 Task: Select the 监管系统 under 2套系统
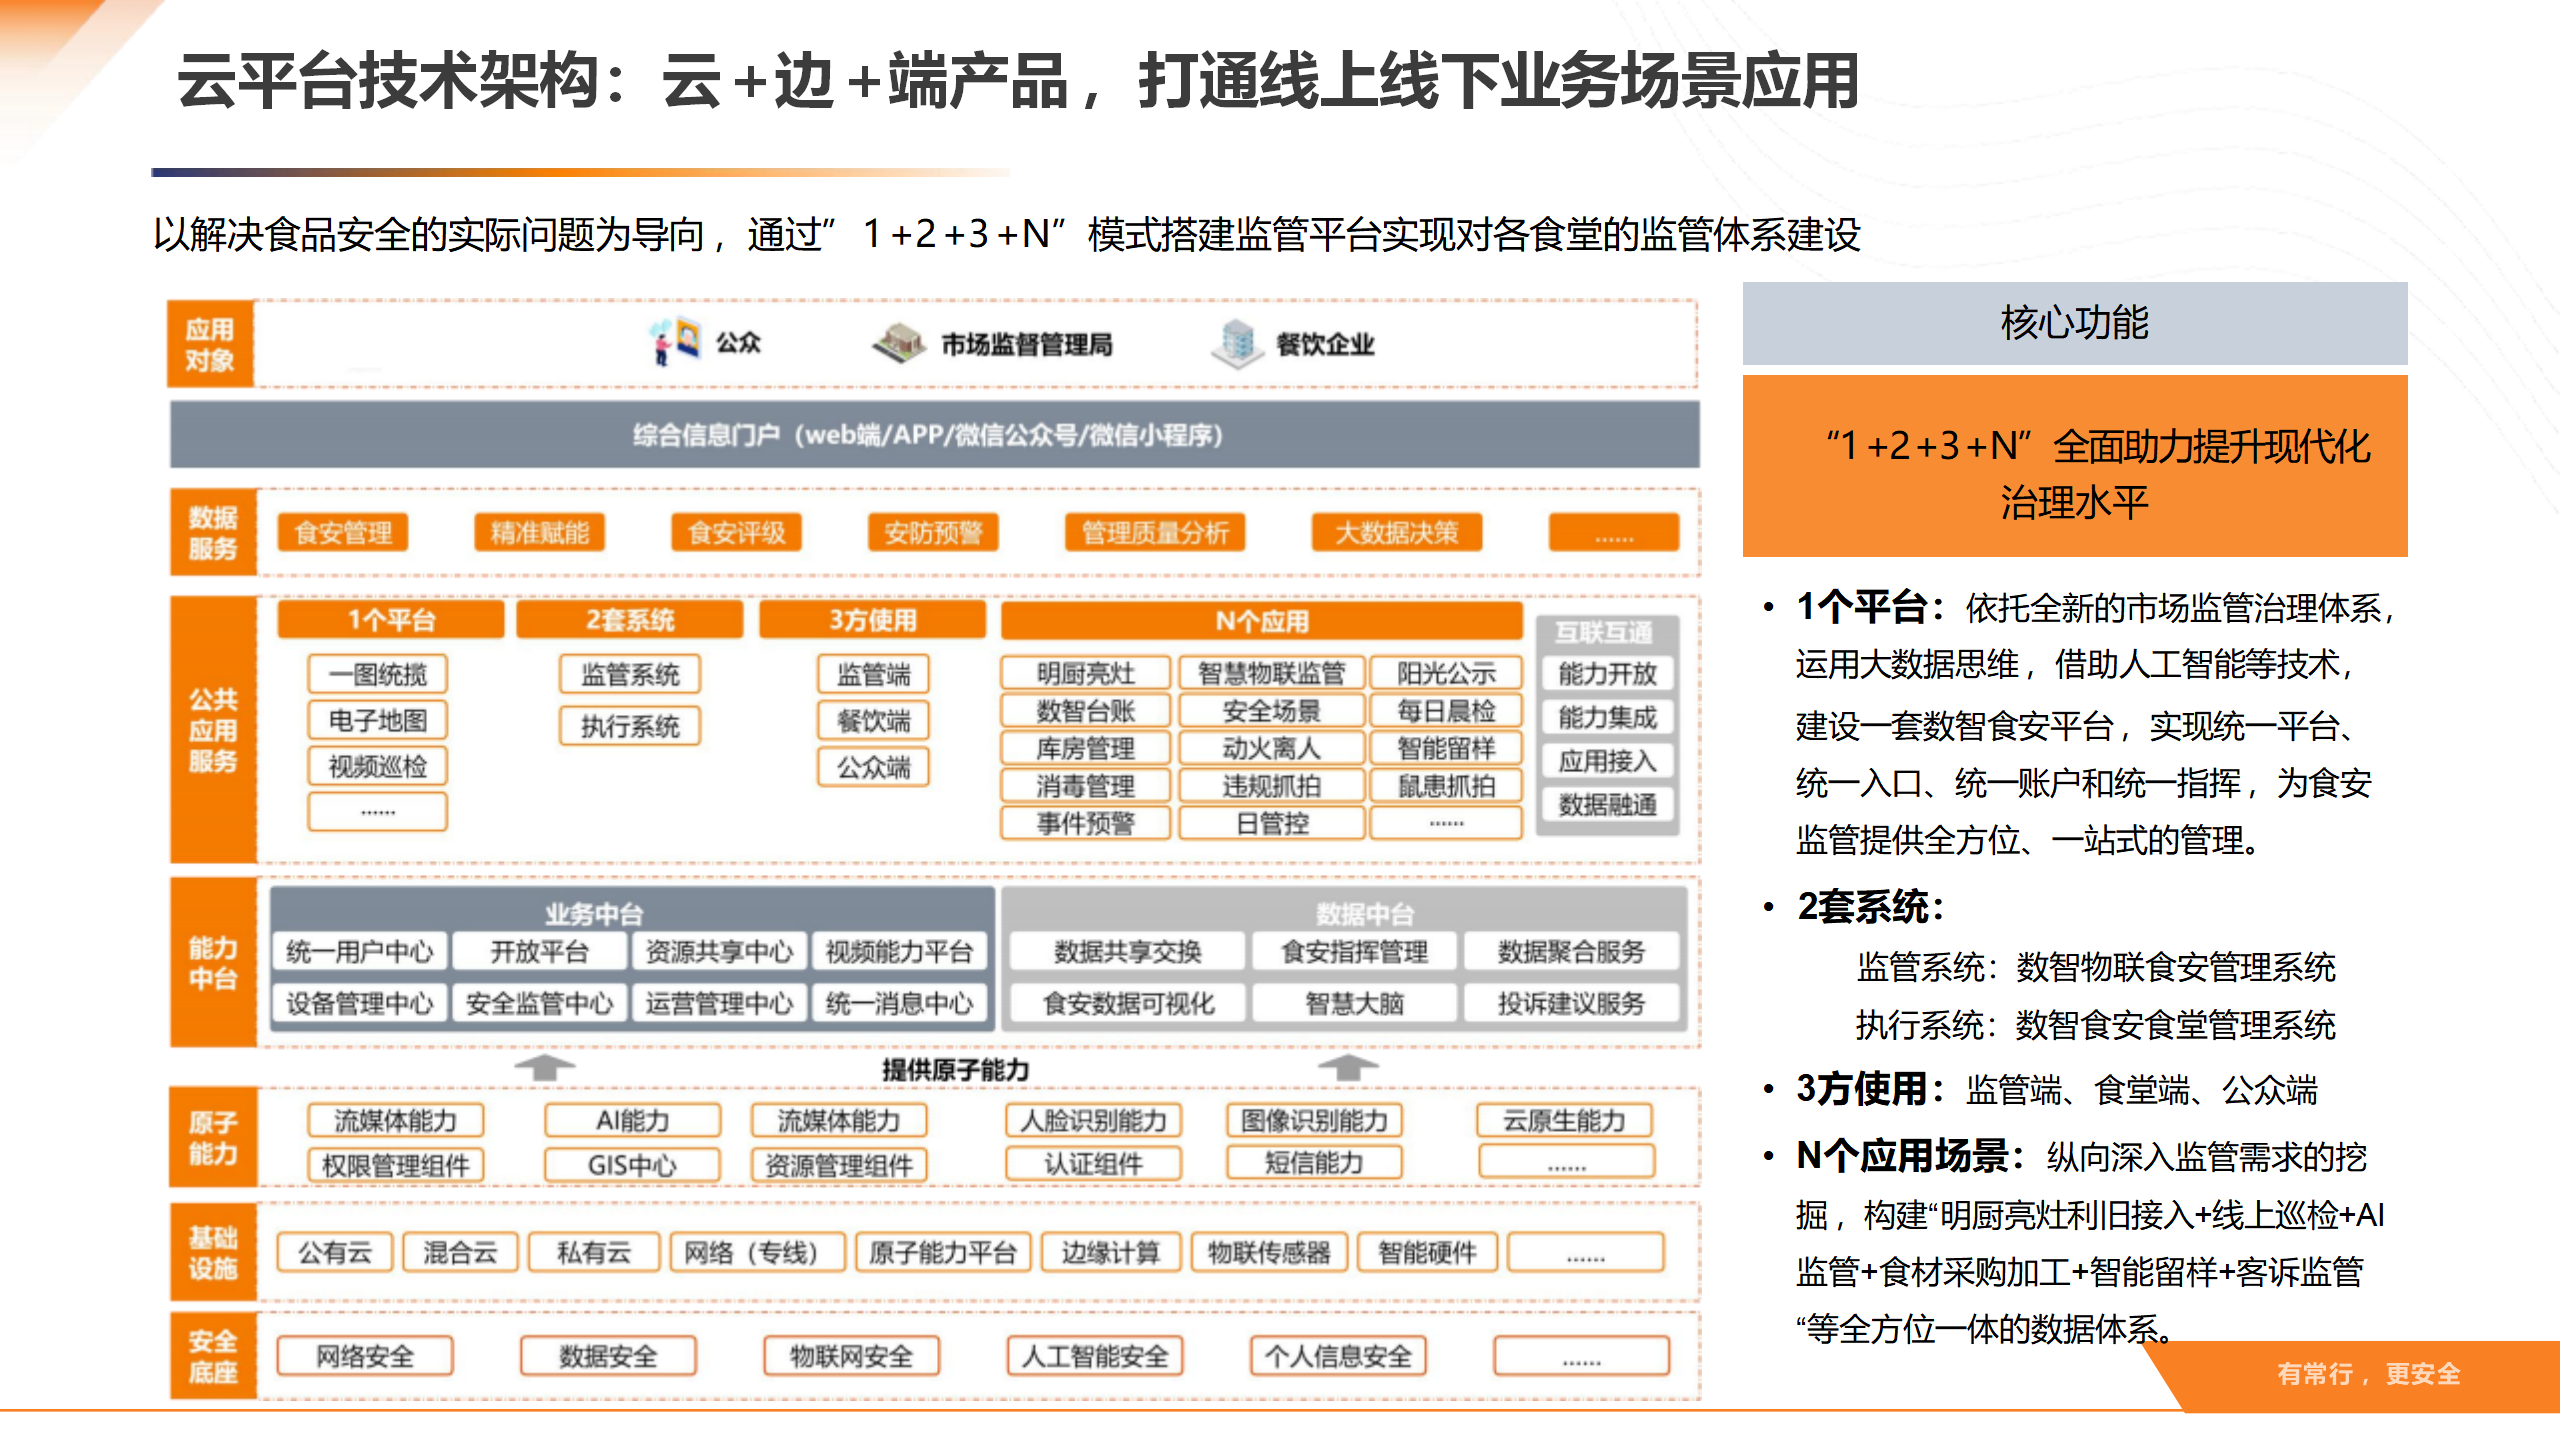pos(631,676)
